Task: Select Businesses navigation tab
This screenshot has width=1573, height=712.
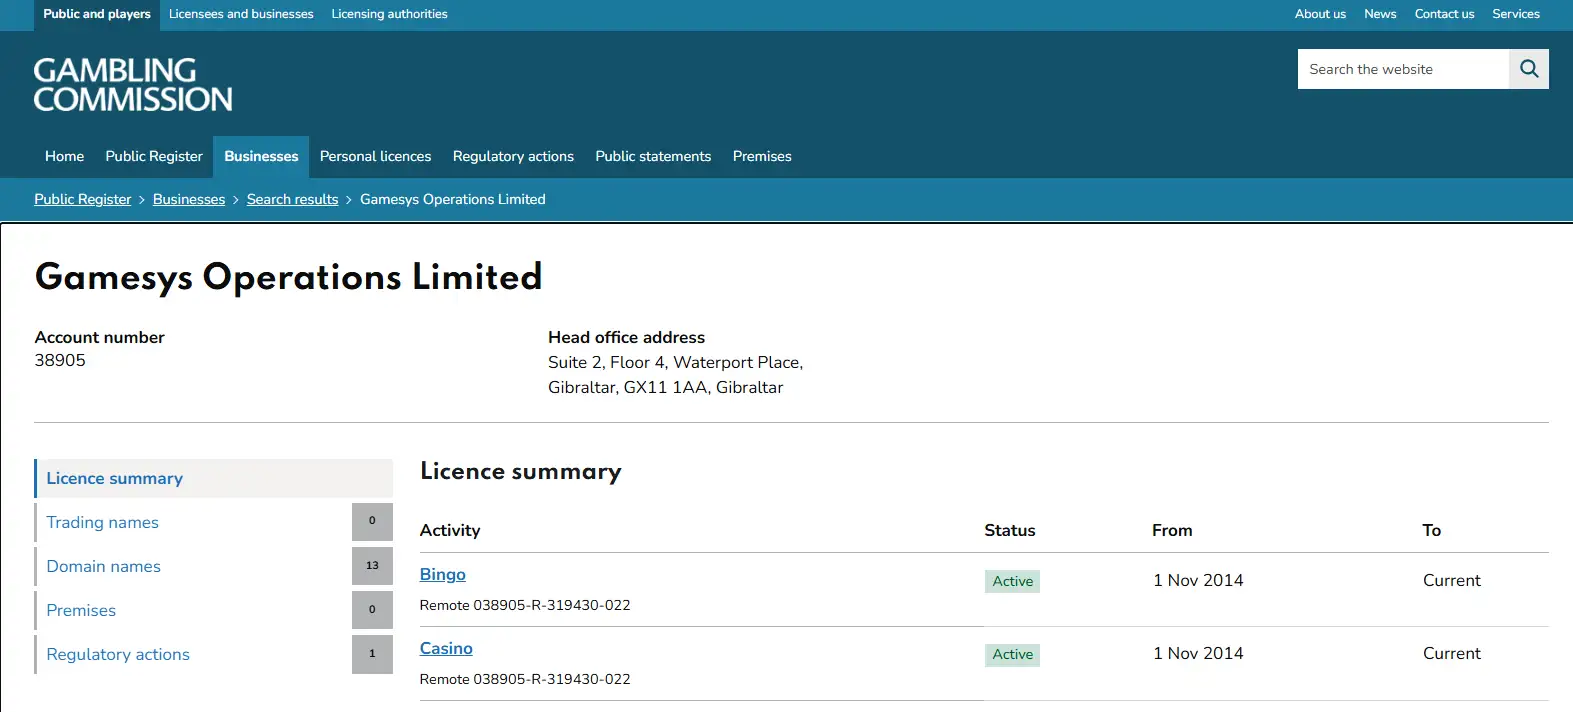Action: [261, 156]
